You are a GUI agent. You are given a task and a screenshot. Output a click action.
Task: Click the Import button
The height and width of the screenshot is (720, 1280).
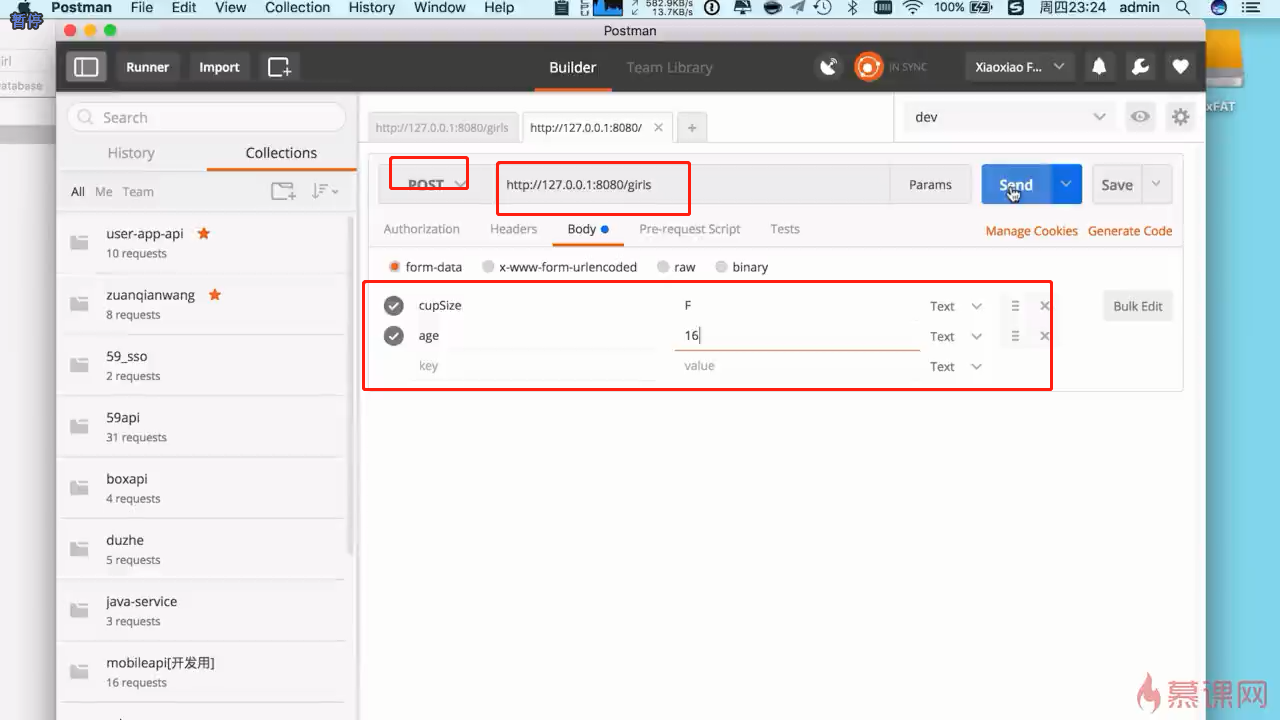coord(219,67)
